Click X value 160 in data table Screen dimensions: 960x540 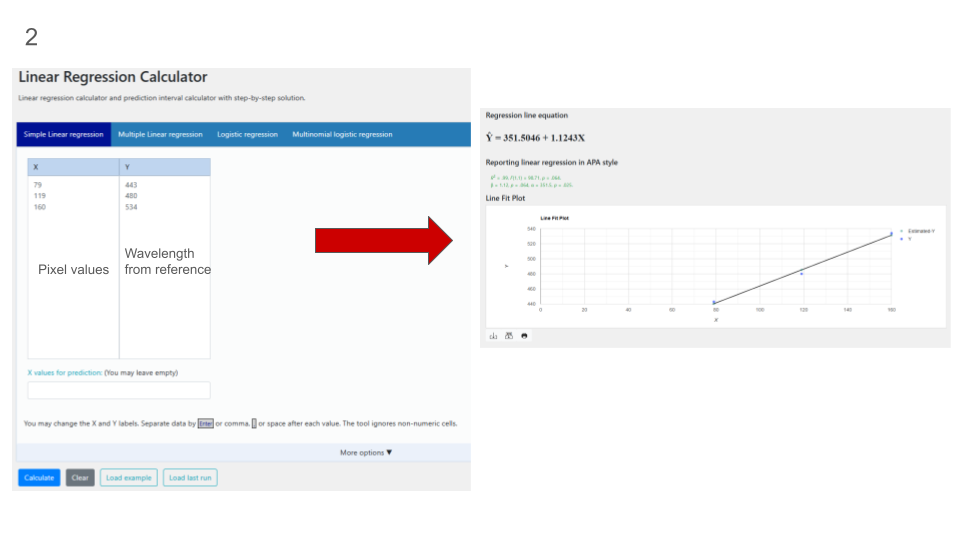tap(40, 207)
